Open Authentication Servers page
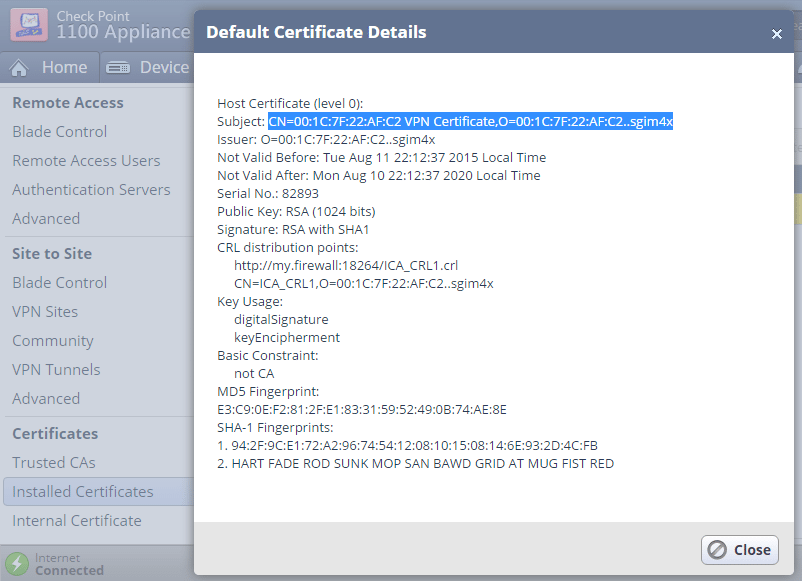The height and width of the screenshot is (581, 802). pos(91,190)
